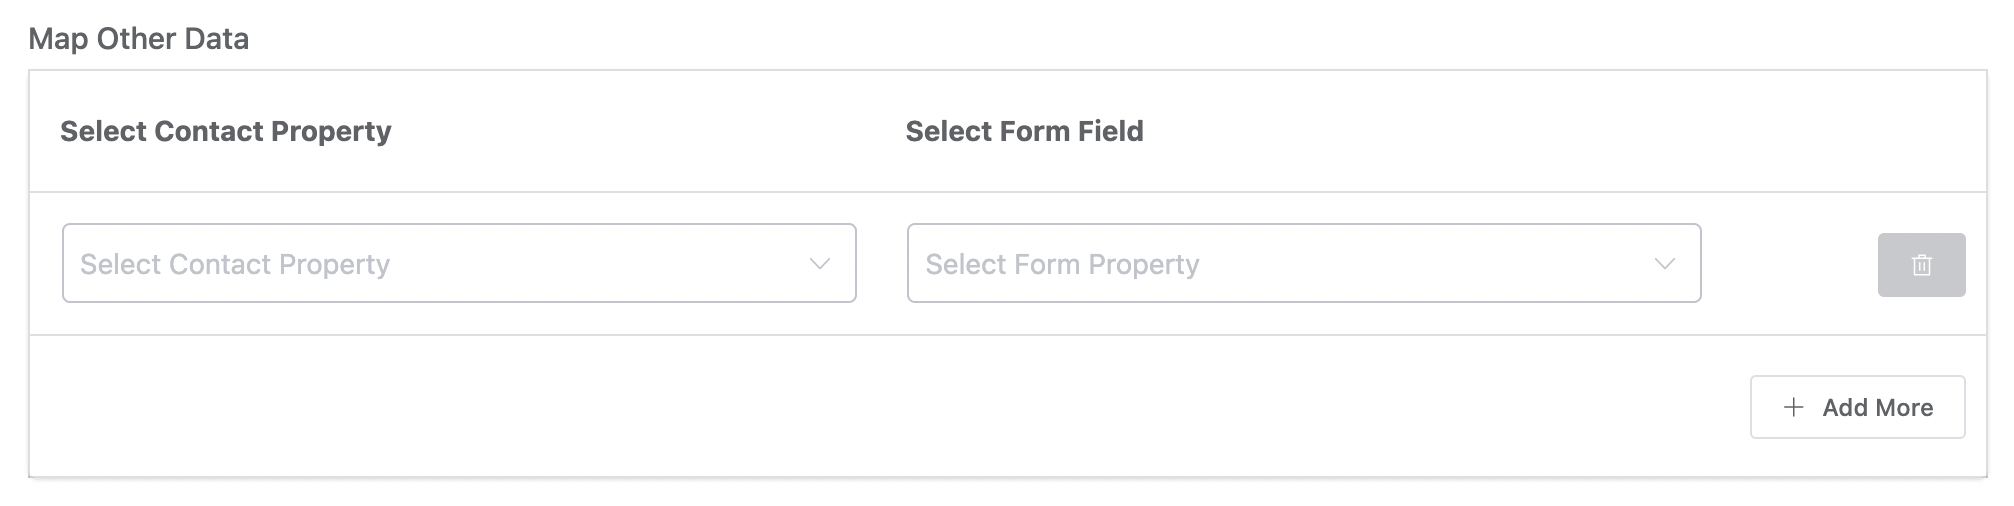The image size is (2014, 506).
Task: Tap the down arrow on the Select Form Property field
Action: coord(1665,264)
